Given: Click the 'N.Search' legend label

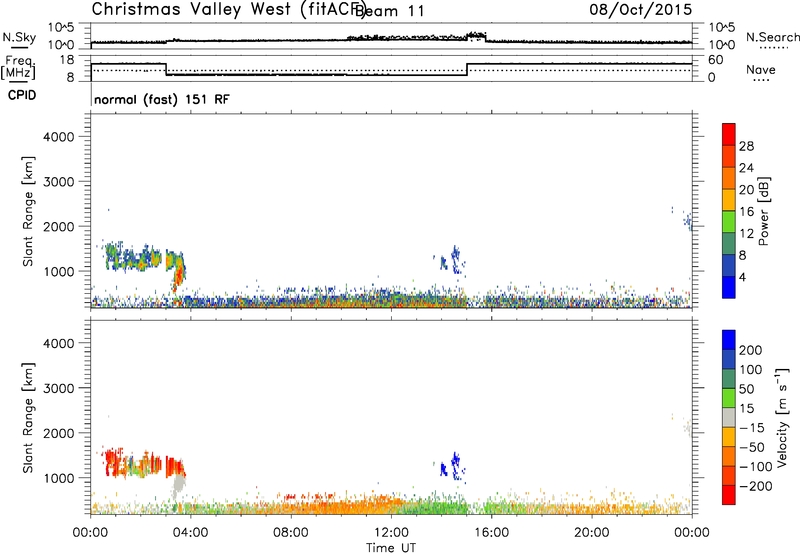Looking at the screenshot, I should click(x=772, y=37).
